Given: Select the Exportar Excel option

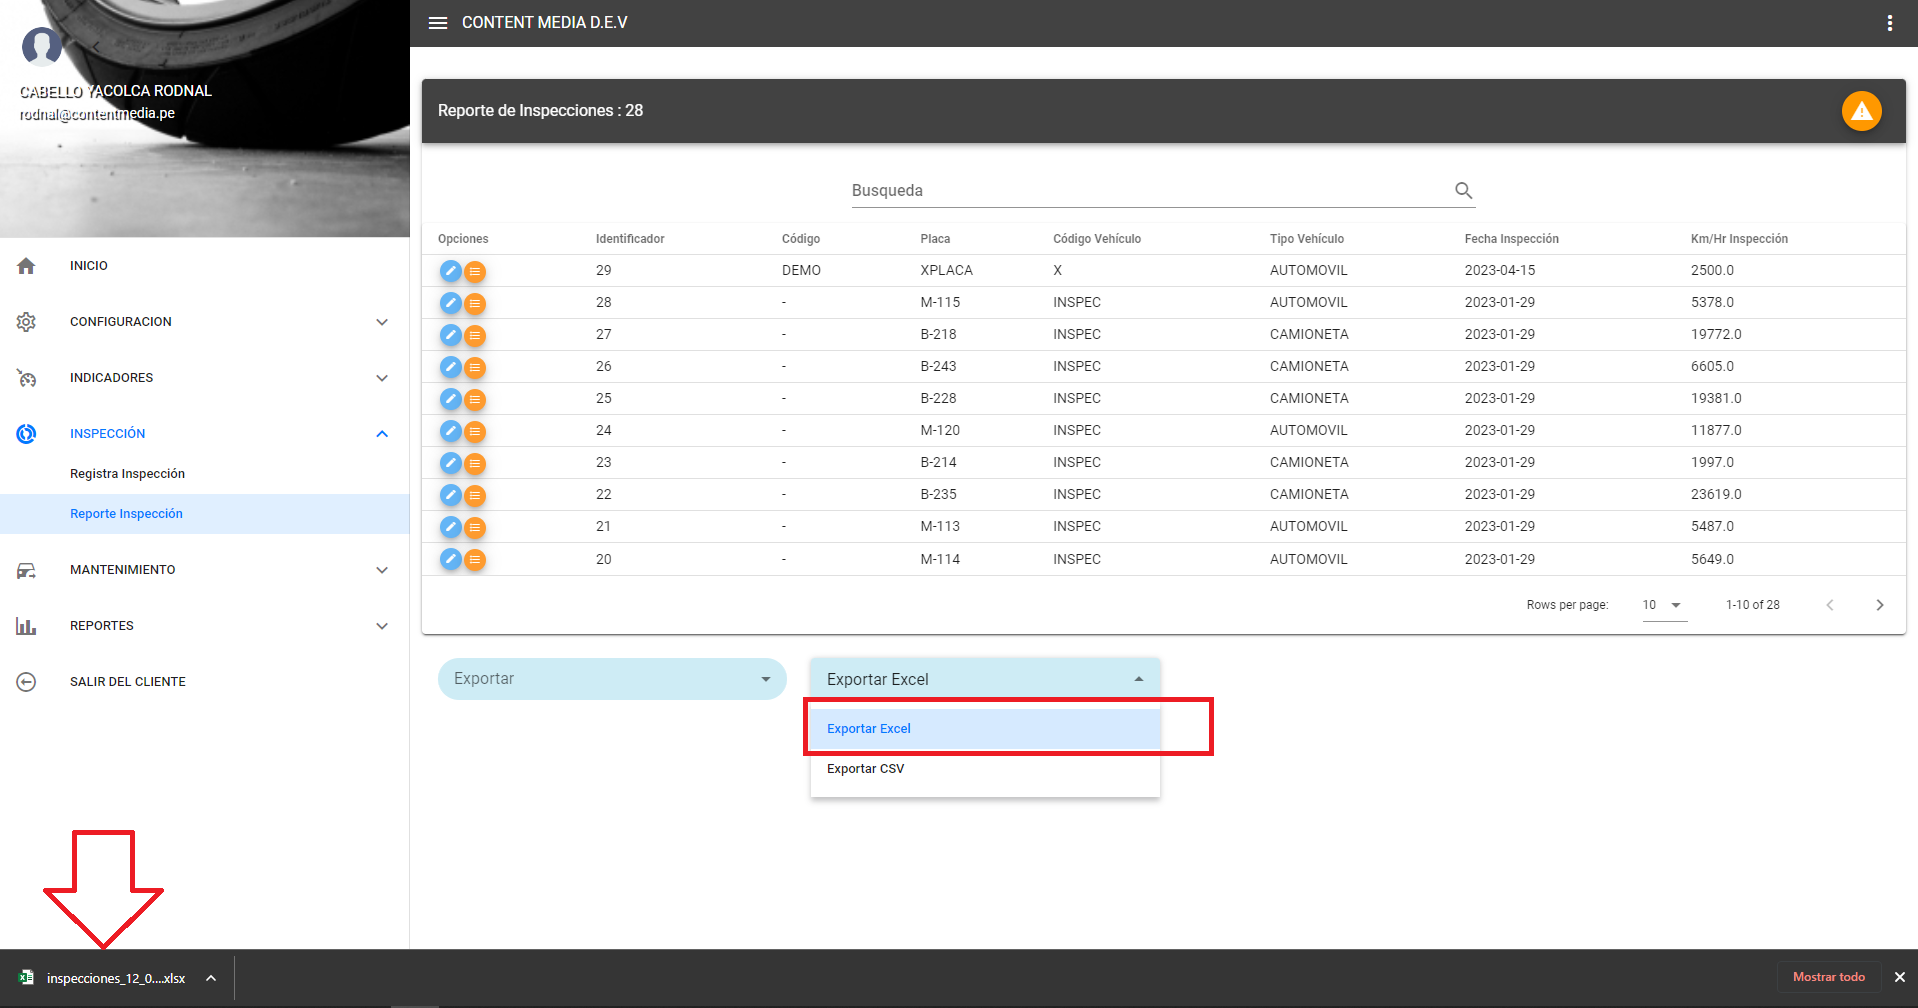Looking at the screenshot, I should 869,729.
